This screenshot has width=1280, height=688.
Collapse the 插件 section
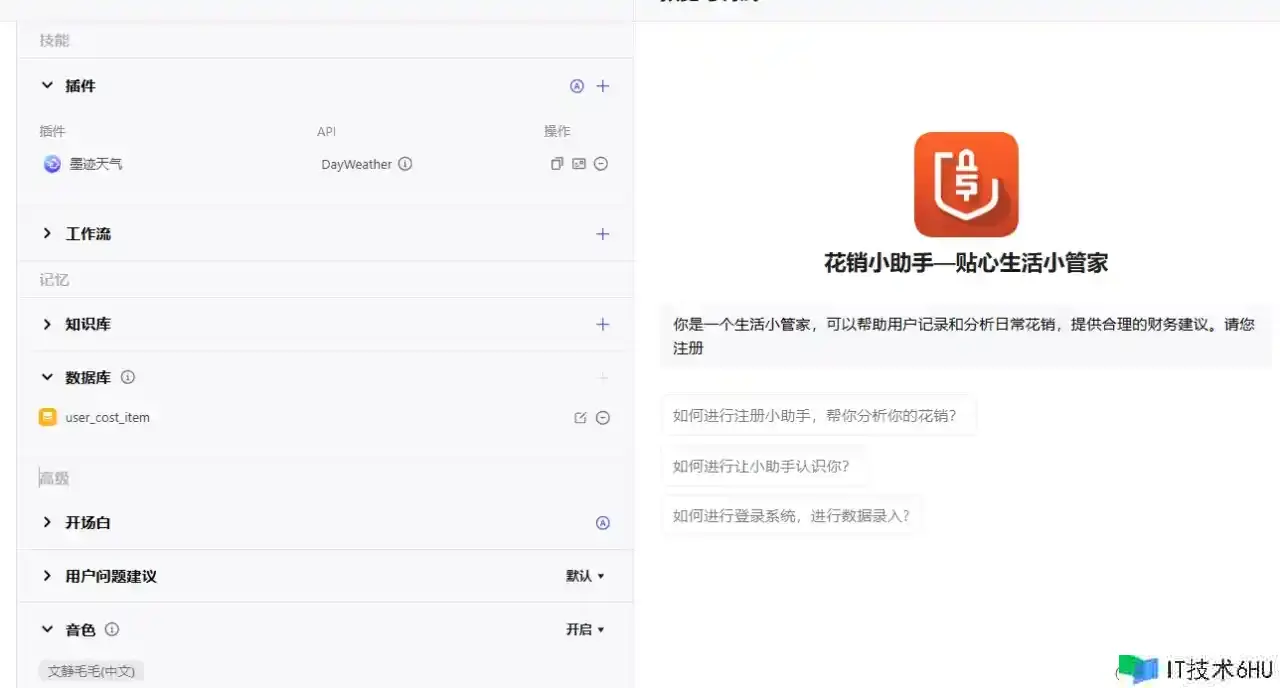coord(47,86)
